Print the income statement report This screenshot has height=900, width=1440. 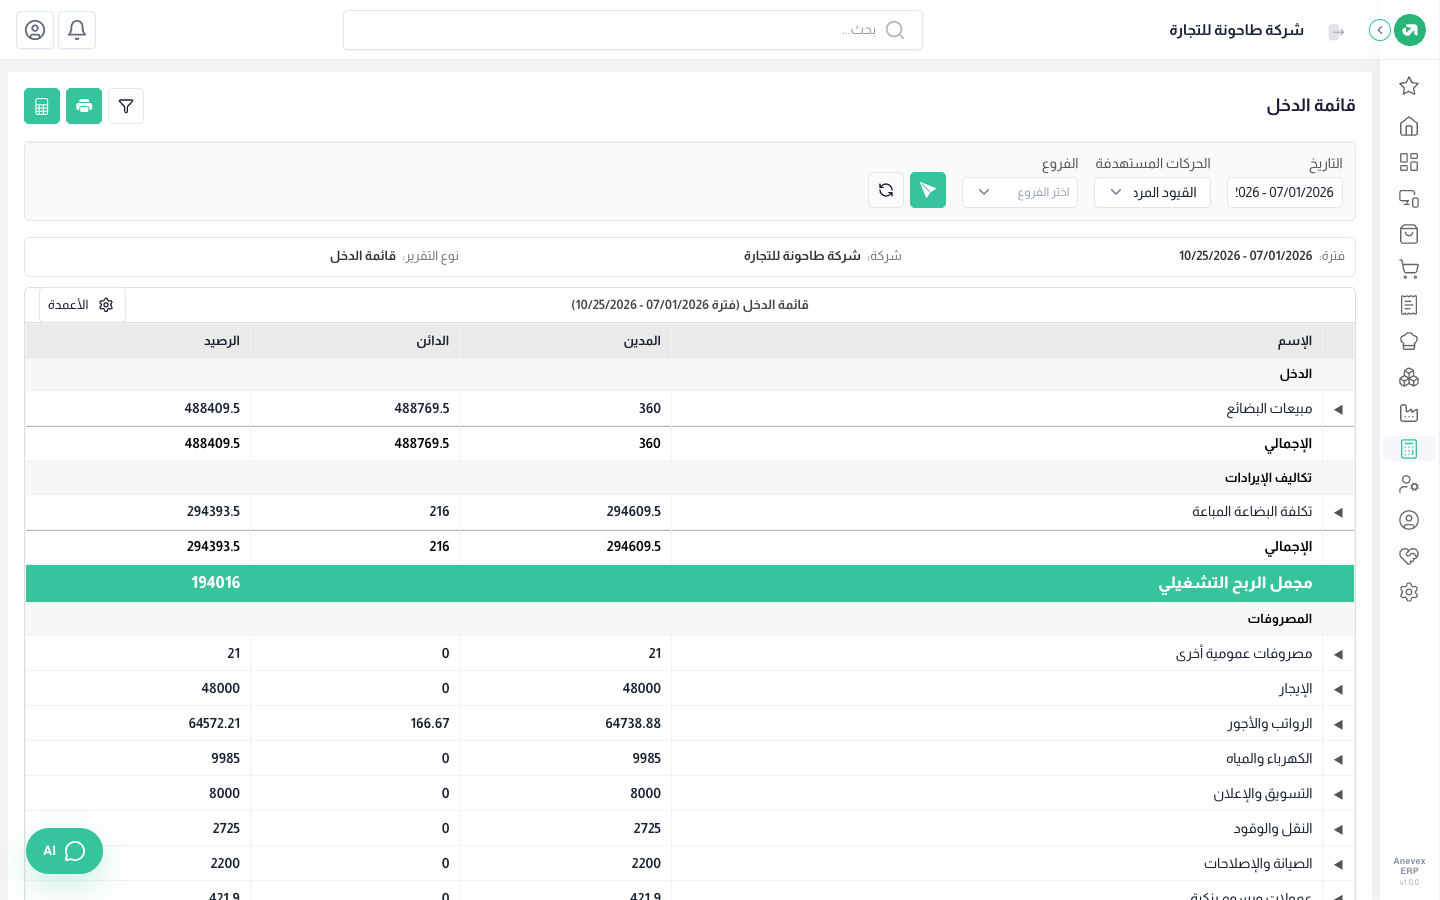pos(84,106)
